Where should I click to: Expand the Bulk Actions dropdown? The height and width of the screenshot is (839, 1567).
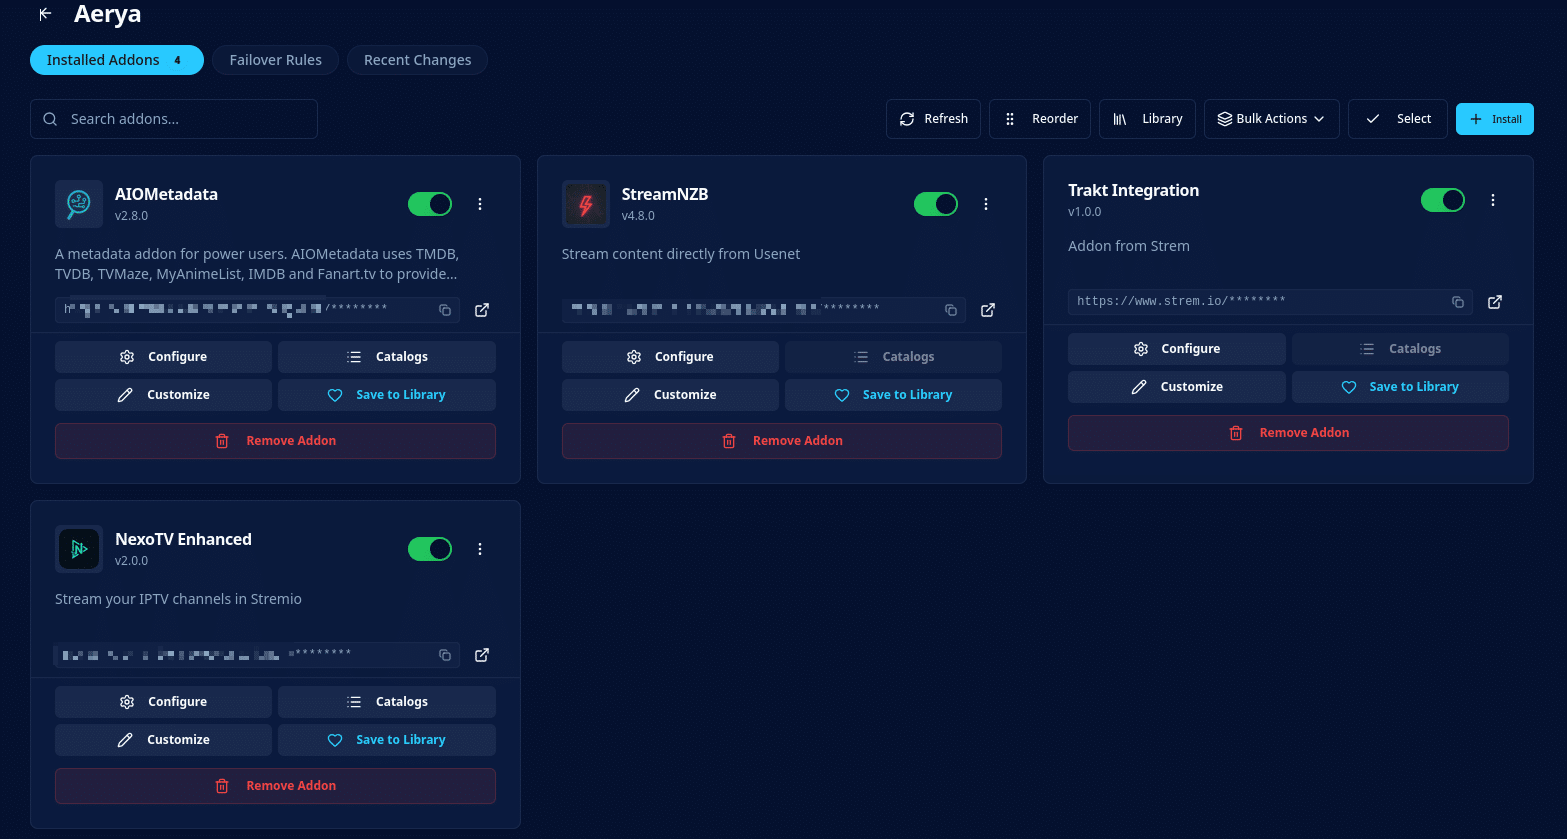pos(1271,119)
